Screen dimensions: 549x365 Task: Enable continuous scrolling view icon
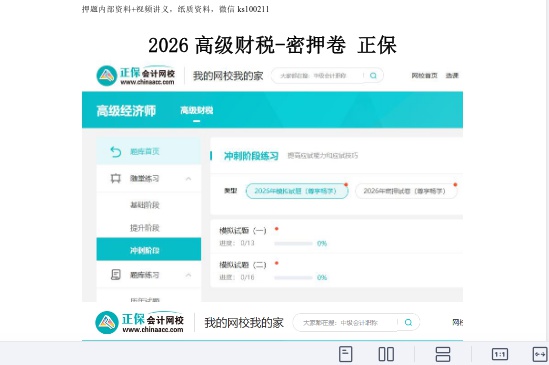tap(443, 354)
